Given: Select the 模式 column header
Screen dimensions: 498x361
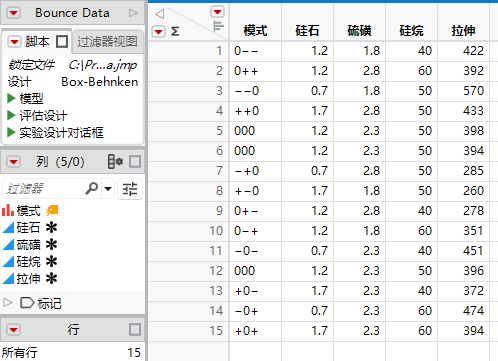Looking at the screenshot, I should [255, 31].
